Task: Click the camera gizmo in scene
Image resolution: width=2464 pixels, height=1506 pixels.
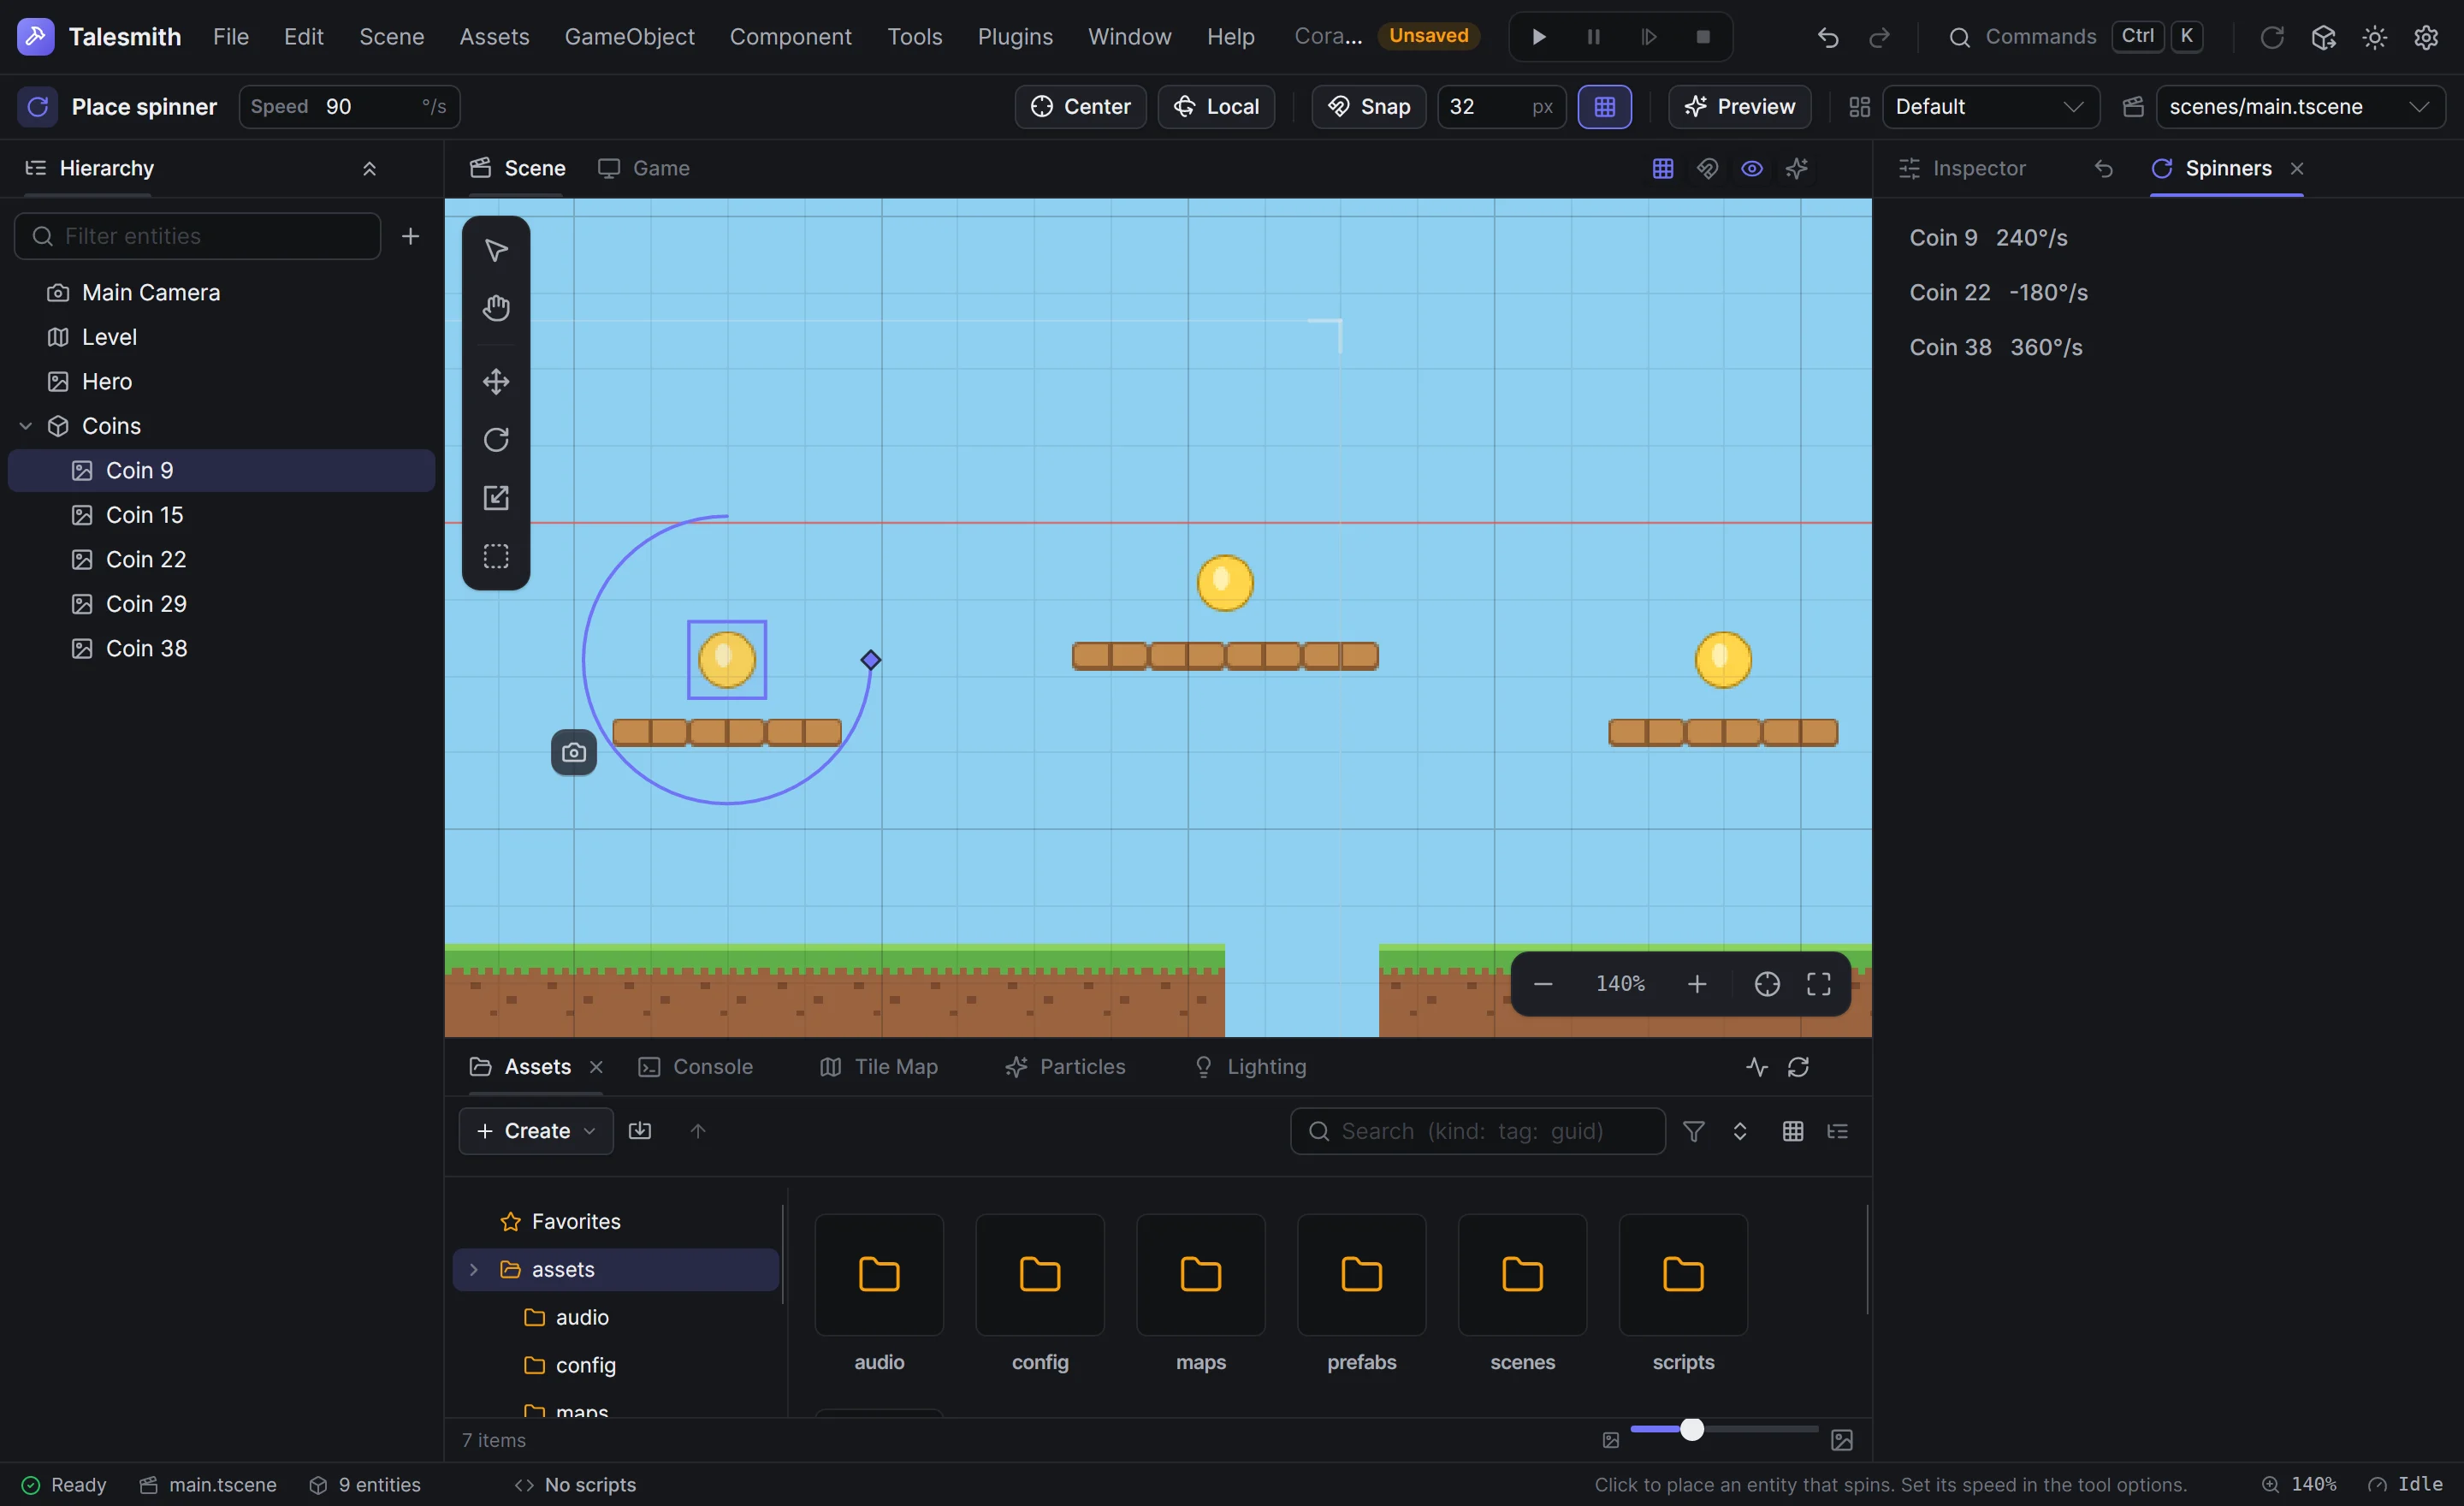Action: (574, 752)
